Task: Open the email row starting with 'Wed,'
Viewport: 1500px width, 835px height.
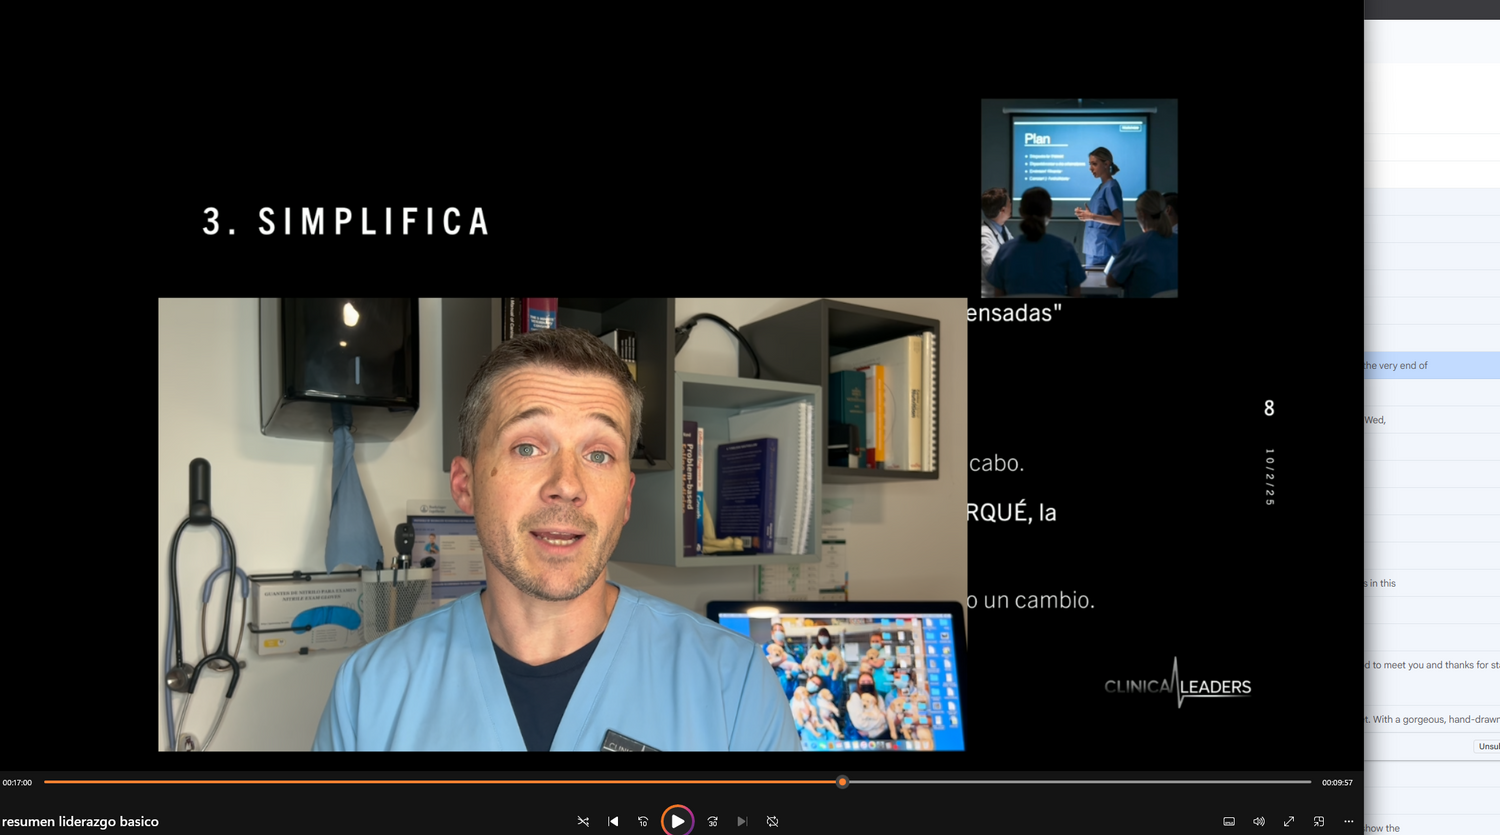Action: [1431, 420]
